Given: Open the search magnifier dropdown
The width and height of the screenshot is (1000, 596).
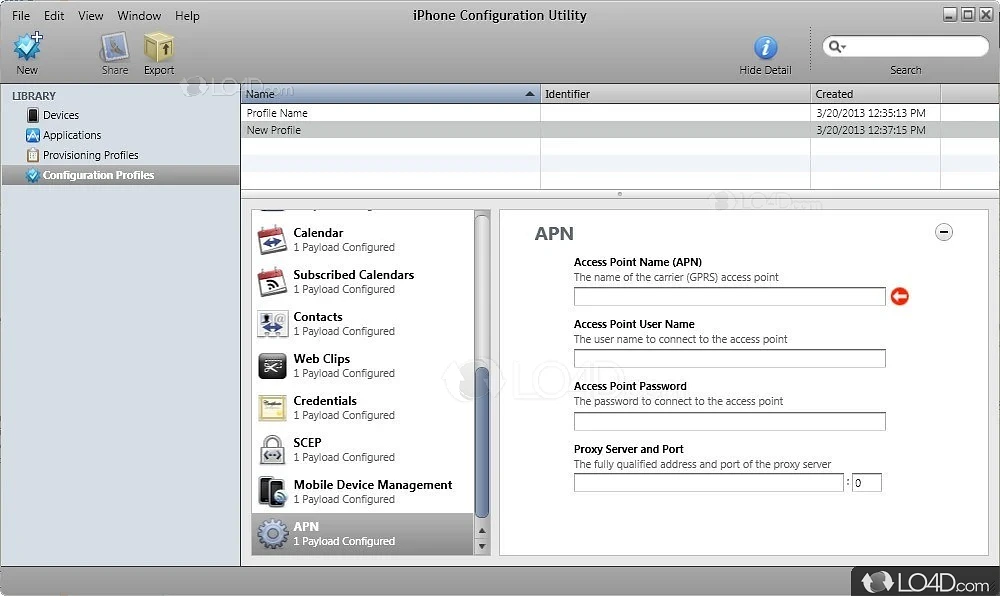Looking at the screenshot, I should 835,47.
